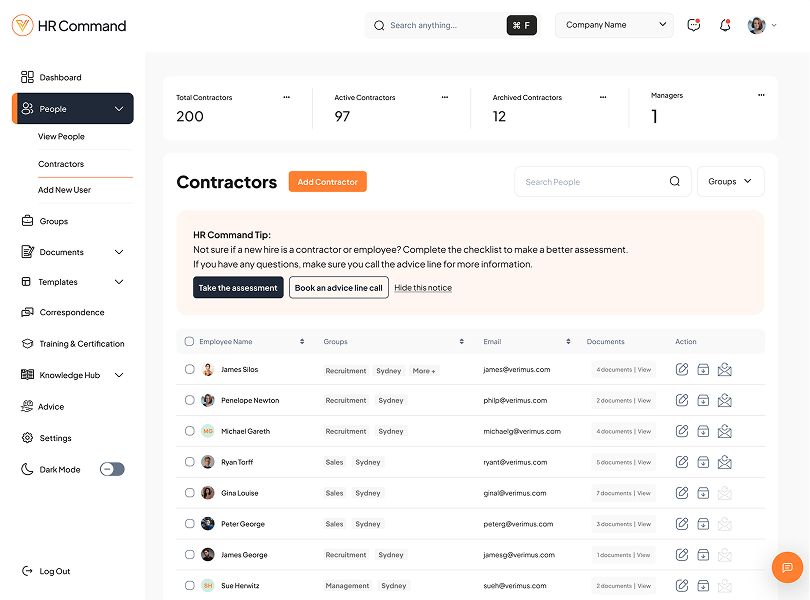Click the send email icon for Michael Gareth
810x600 pixels.
725,432
